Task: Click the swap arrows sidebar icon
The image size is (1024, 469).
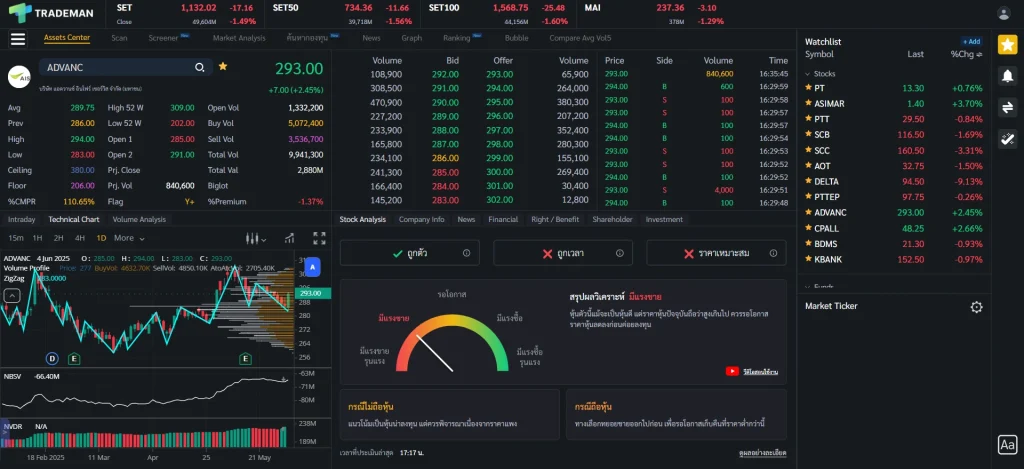Action: (1007, 108)
